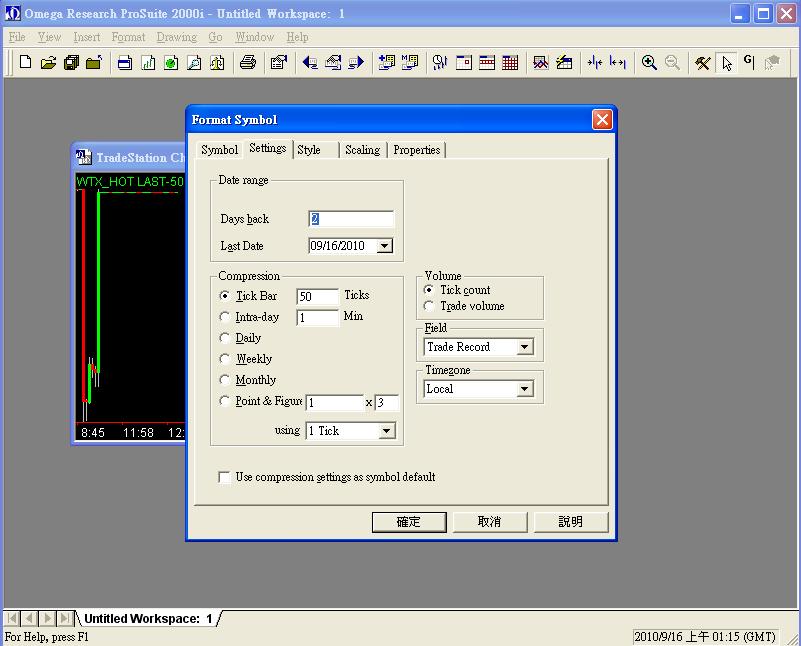Click the New blank page toolbar icon
The width and height of the screenshot is (801, 646).
25,62
